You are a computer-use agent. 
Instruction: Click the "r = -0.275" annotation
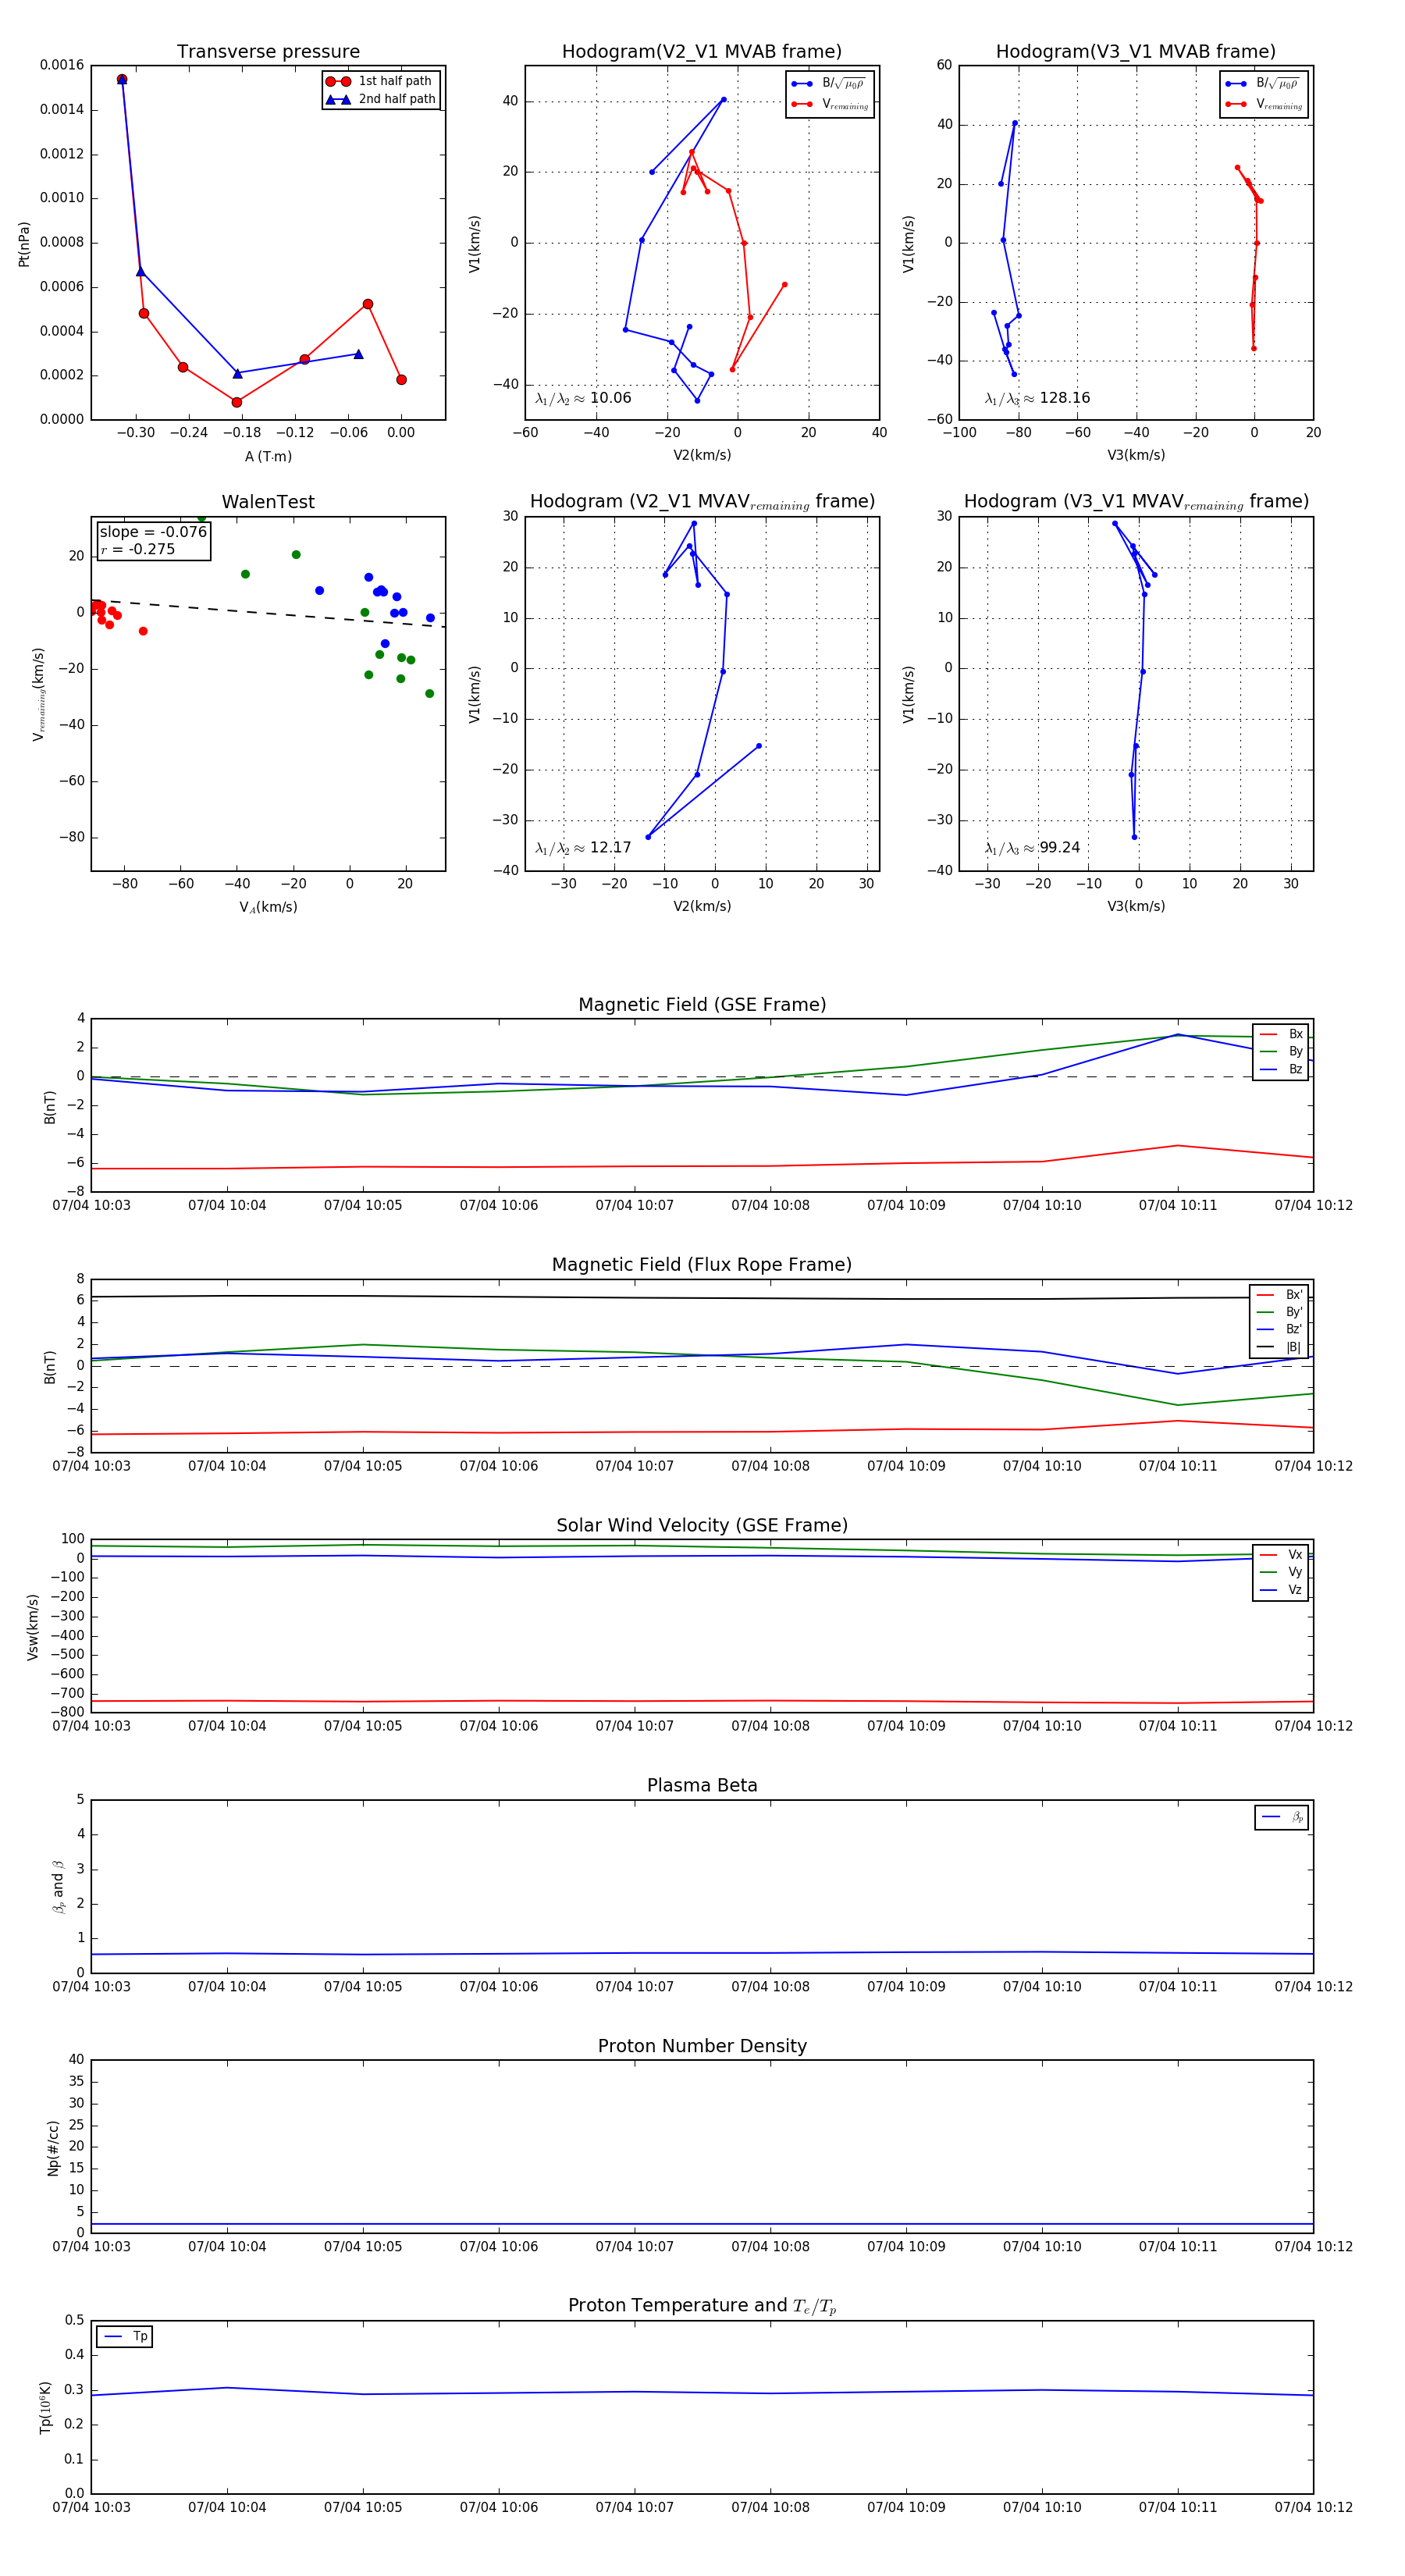(x=137, y=549)
